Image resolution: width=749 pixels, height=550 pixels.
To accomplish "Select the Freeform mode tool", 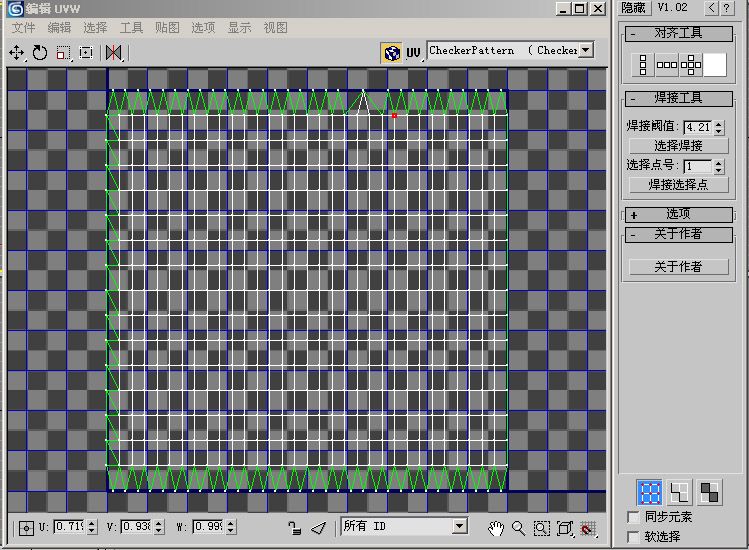I will (x=86, y=53).
